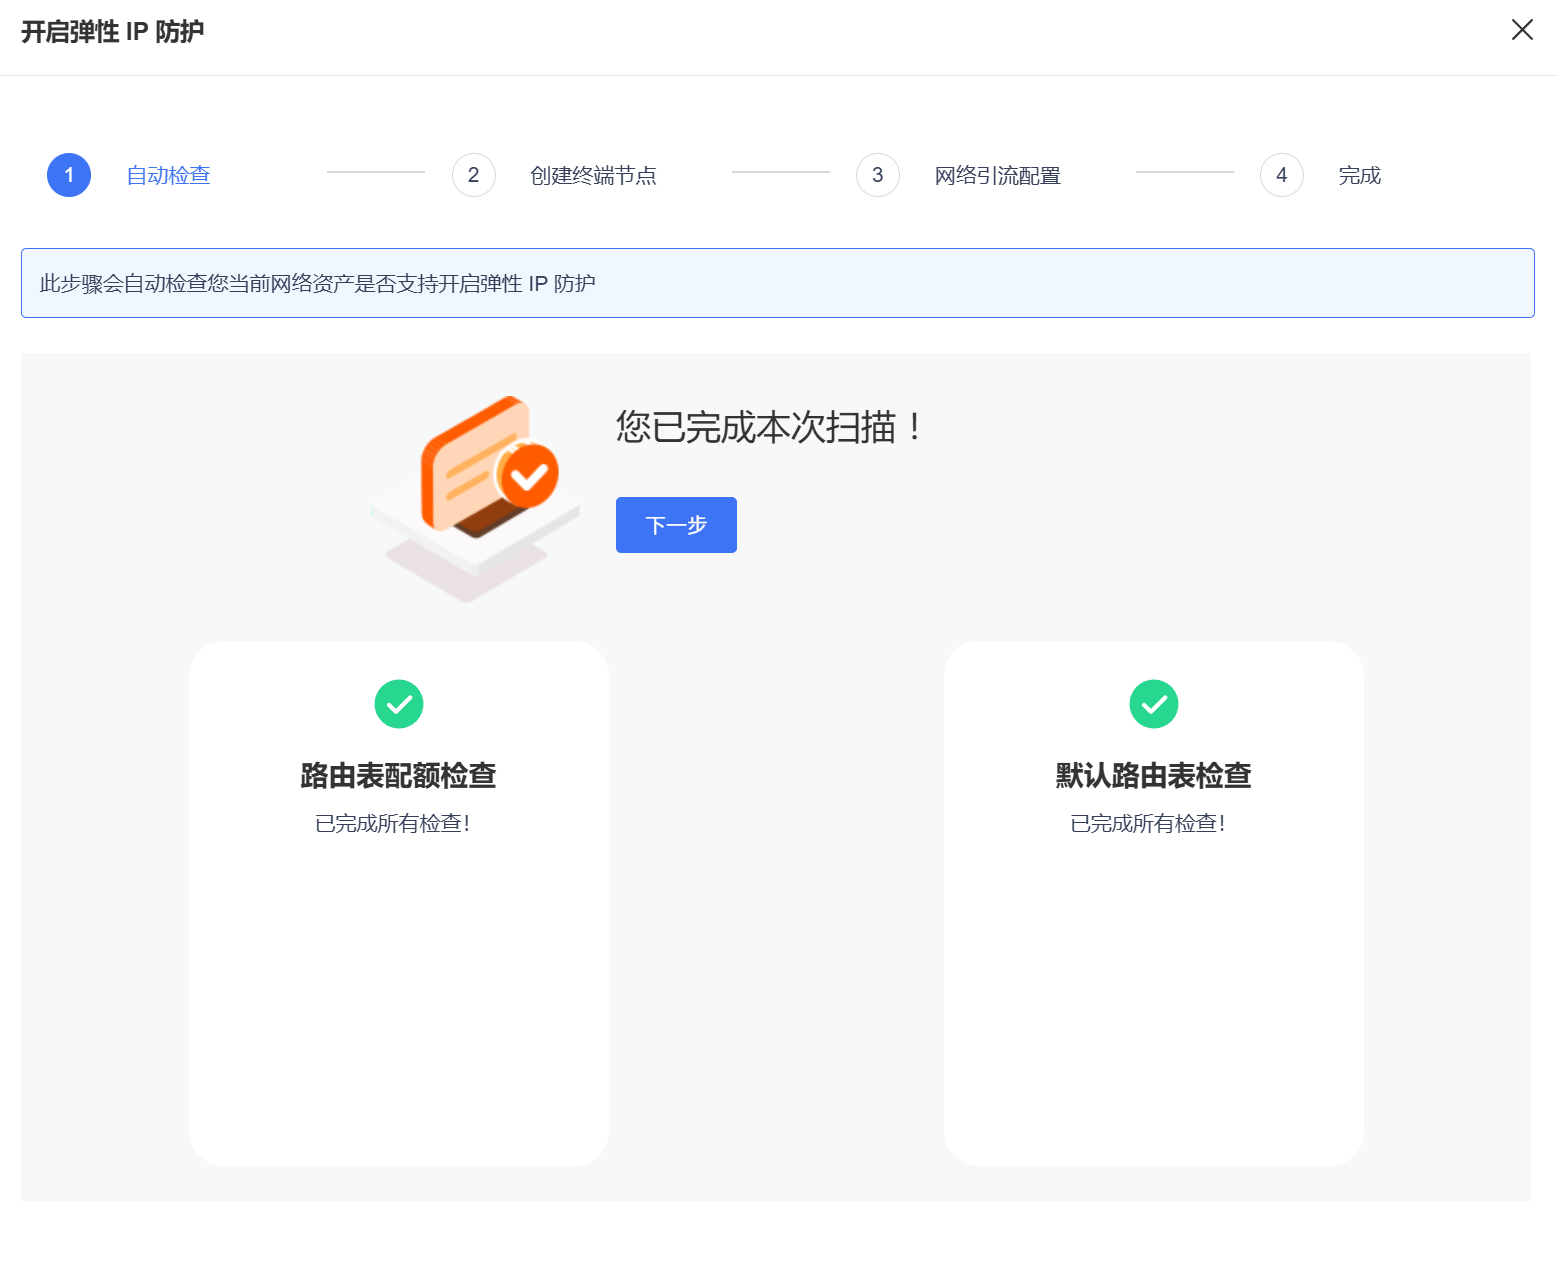Screen dimensions: 1557x1267
Task: Select the 完成 step label
Action: tap(1359, 176)
